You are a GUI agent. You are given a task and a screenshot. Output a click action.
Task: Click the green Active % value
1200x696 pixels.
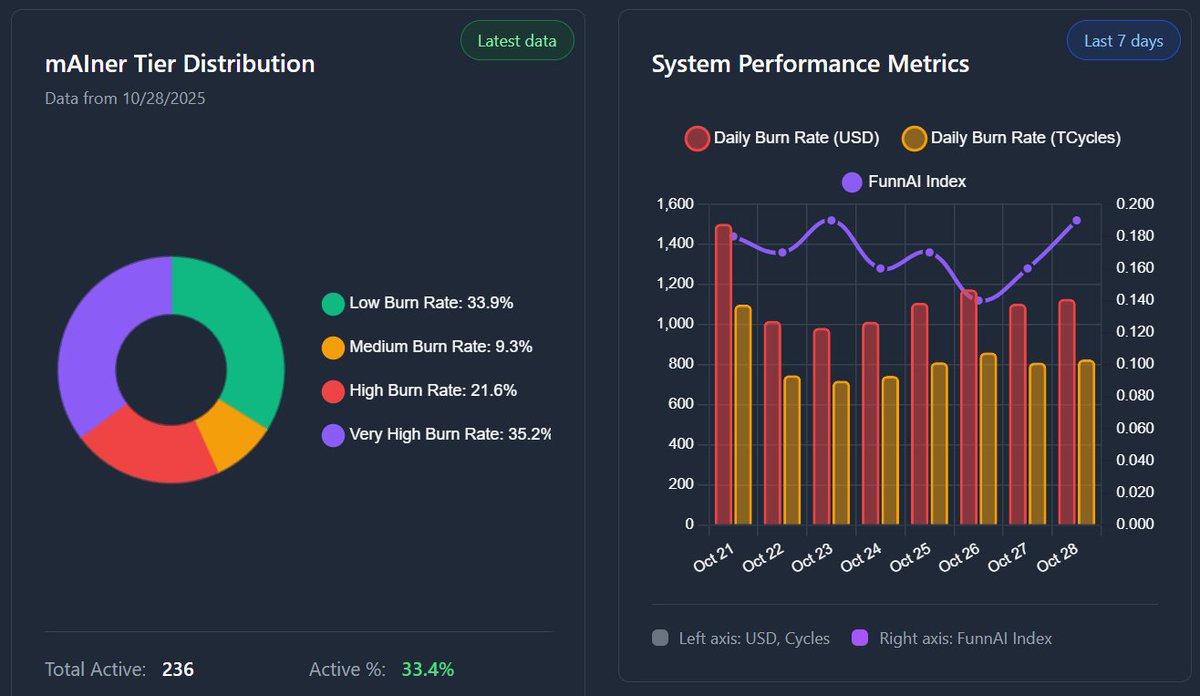pyautogui.click(x=429, y=669)
